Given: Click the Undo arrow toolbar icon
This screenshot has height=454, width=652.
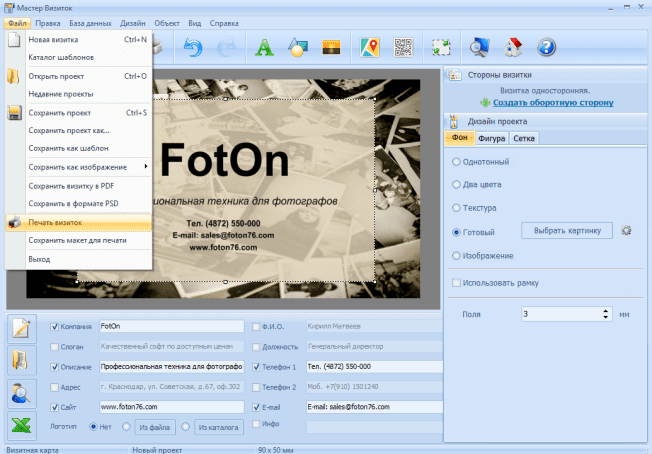Looking at the screenshot, I should [193, 47].
